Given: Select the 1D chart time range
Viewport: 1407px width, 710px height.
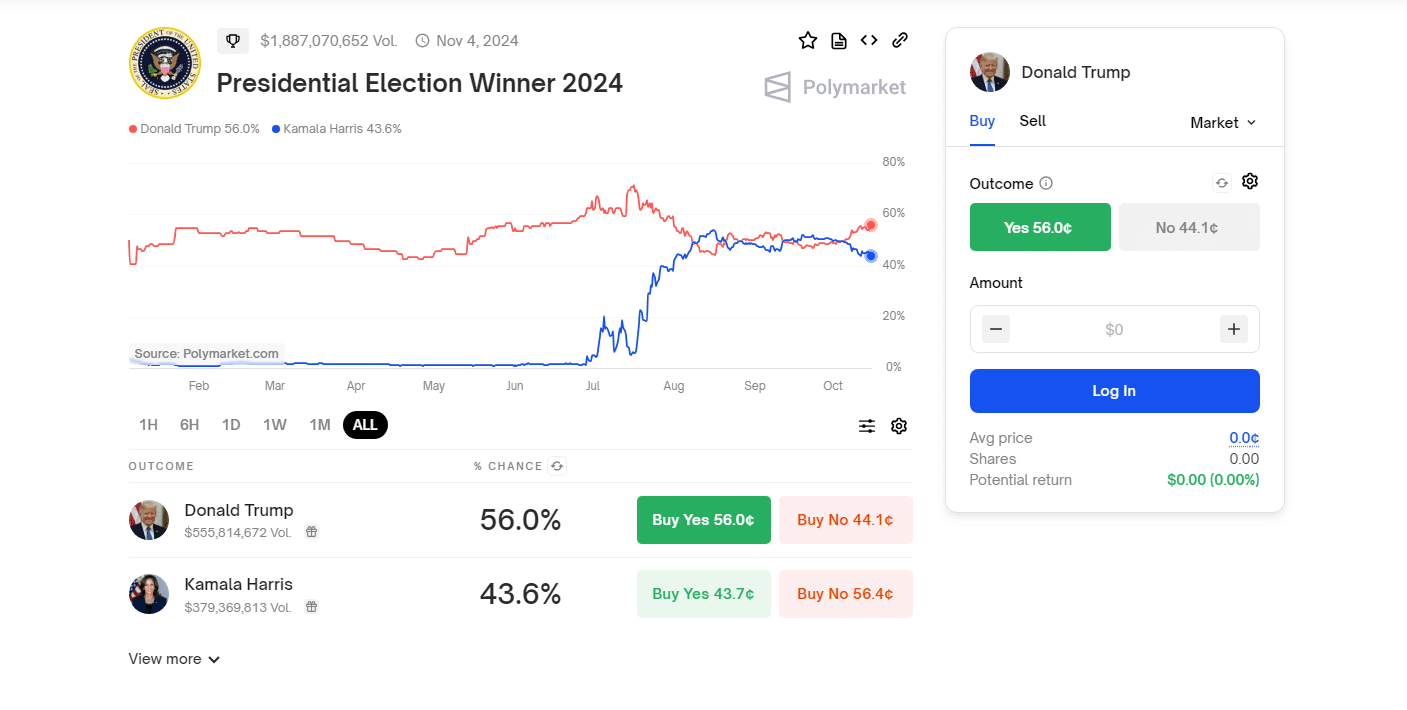Looking at the screenshot, I should 231,425.
